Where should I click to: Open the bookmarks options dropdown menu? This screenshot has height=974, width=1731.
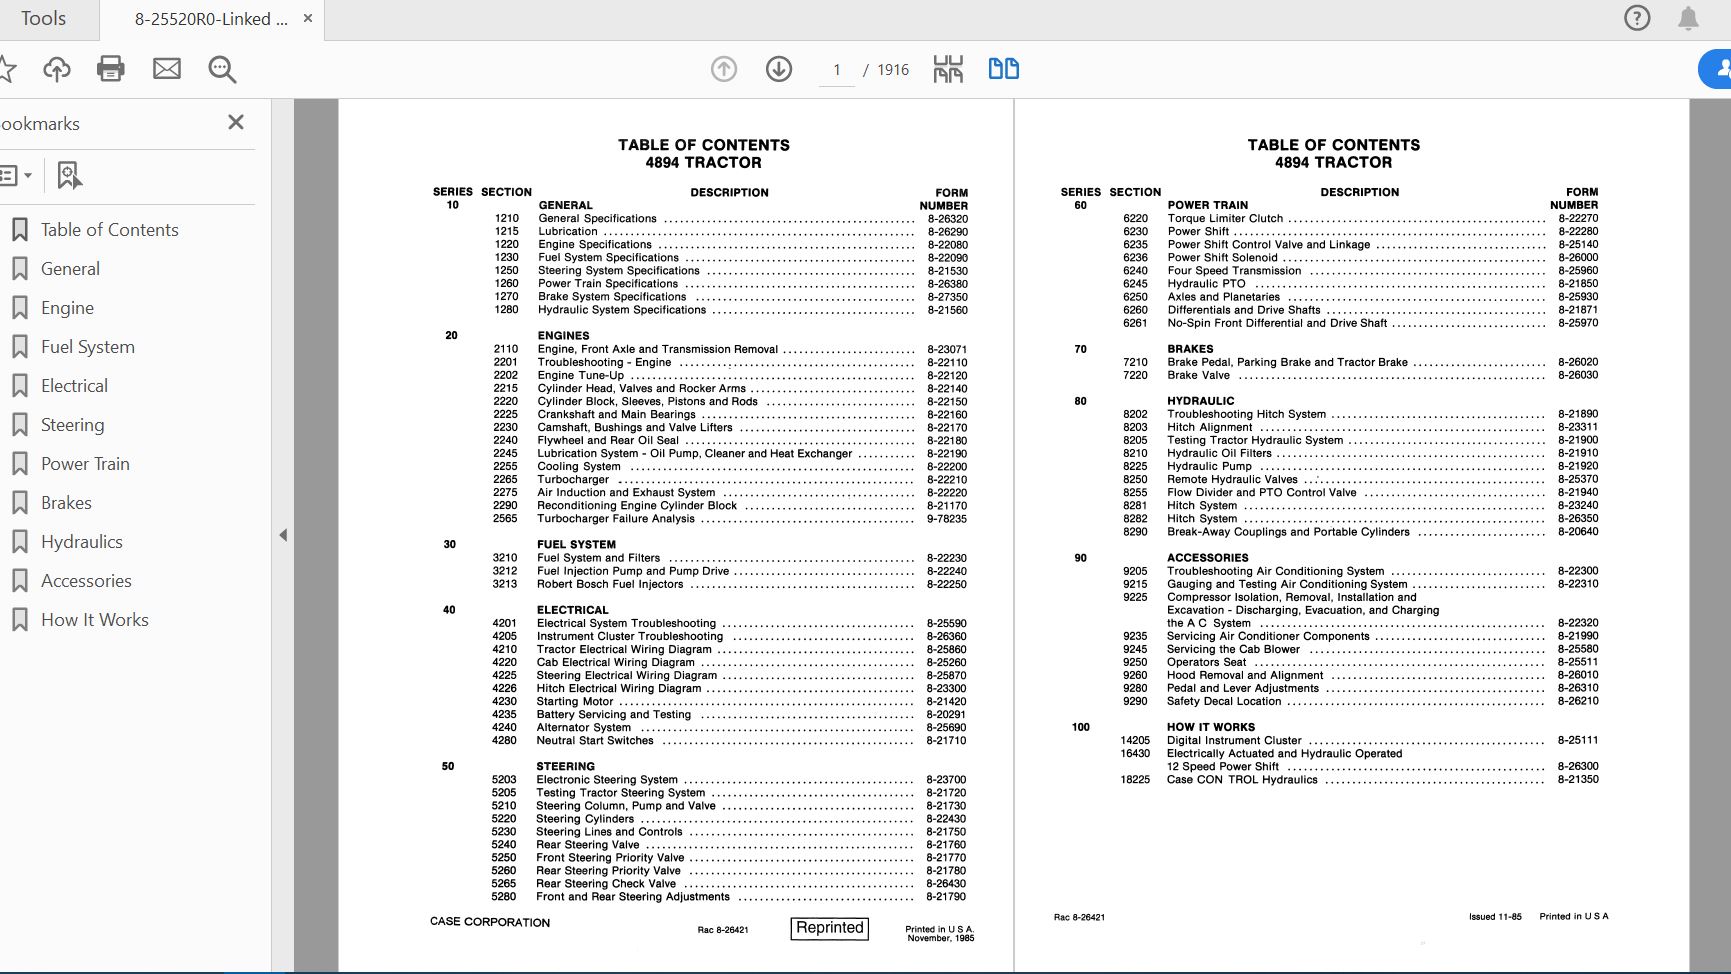coord(16,176)
